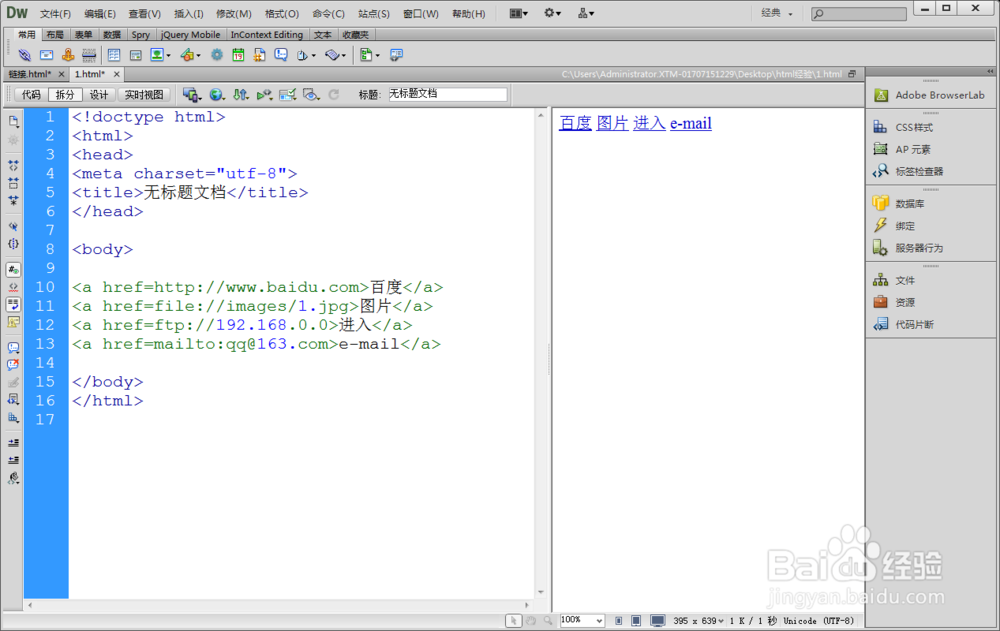Toggle Word Wrap in coding toolbar

[13, 304]
